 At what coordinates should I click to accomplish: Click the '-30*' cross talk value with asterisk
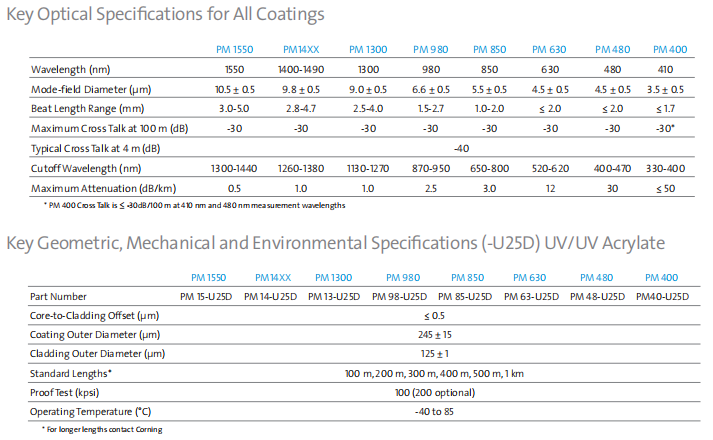click(x=665, y=129)
